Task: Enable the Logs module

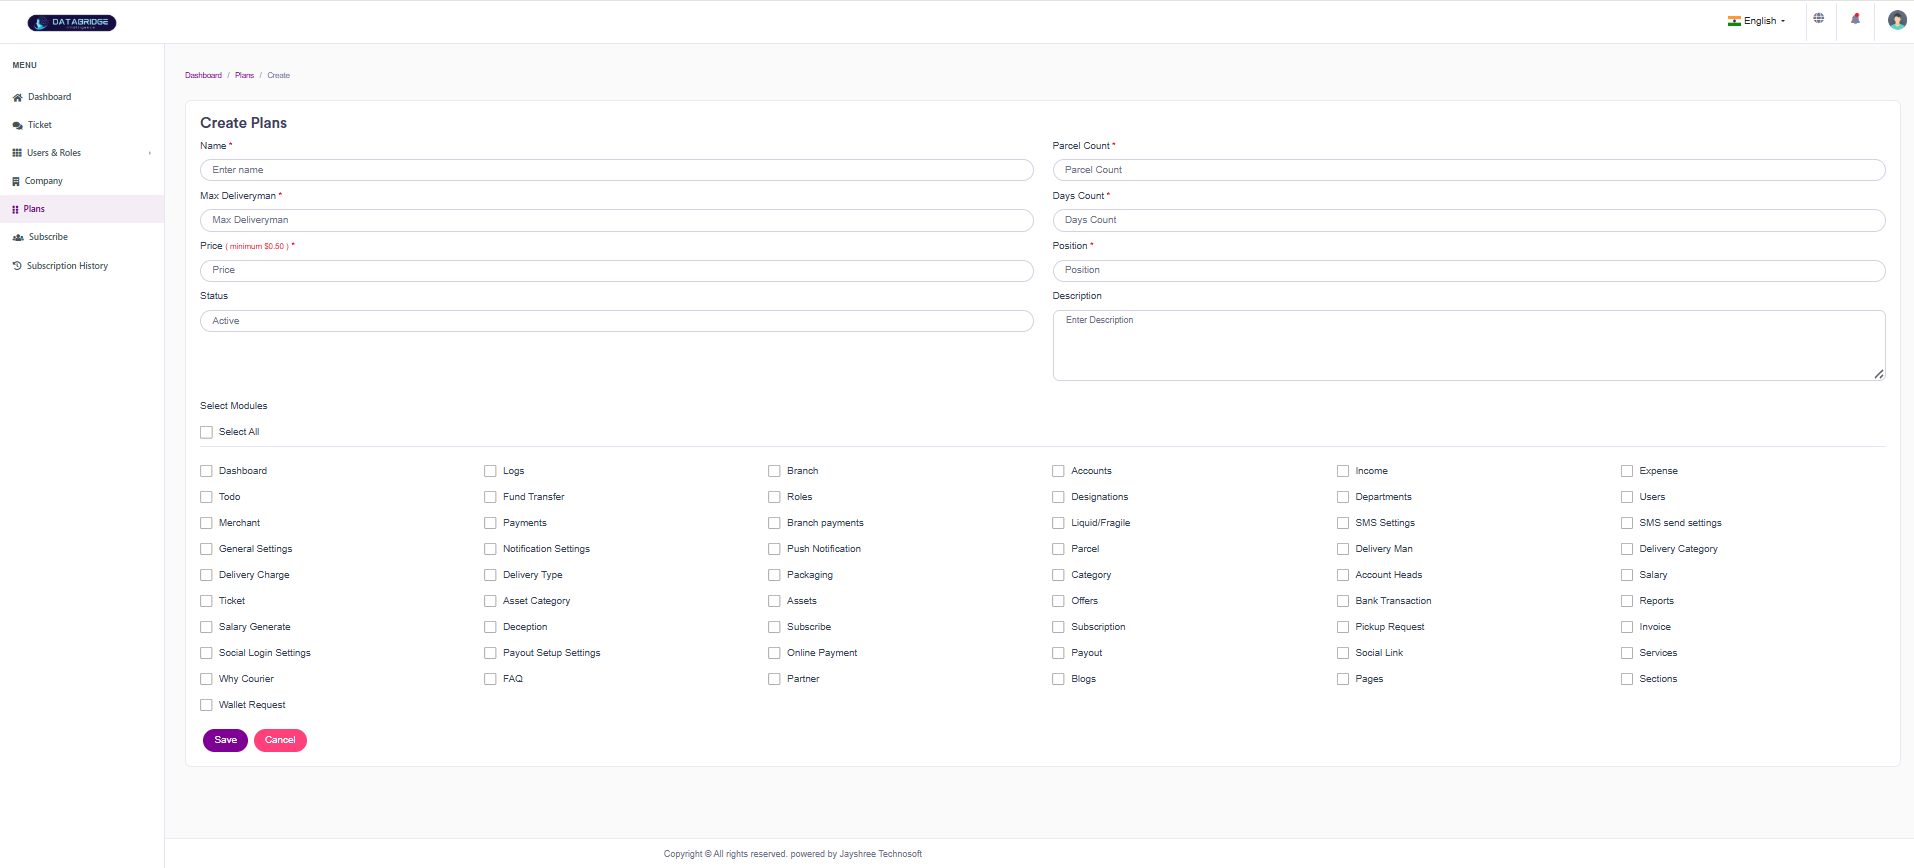Action: [x=490, y=471]
